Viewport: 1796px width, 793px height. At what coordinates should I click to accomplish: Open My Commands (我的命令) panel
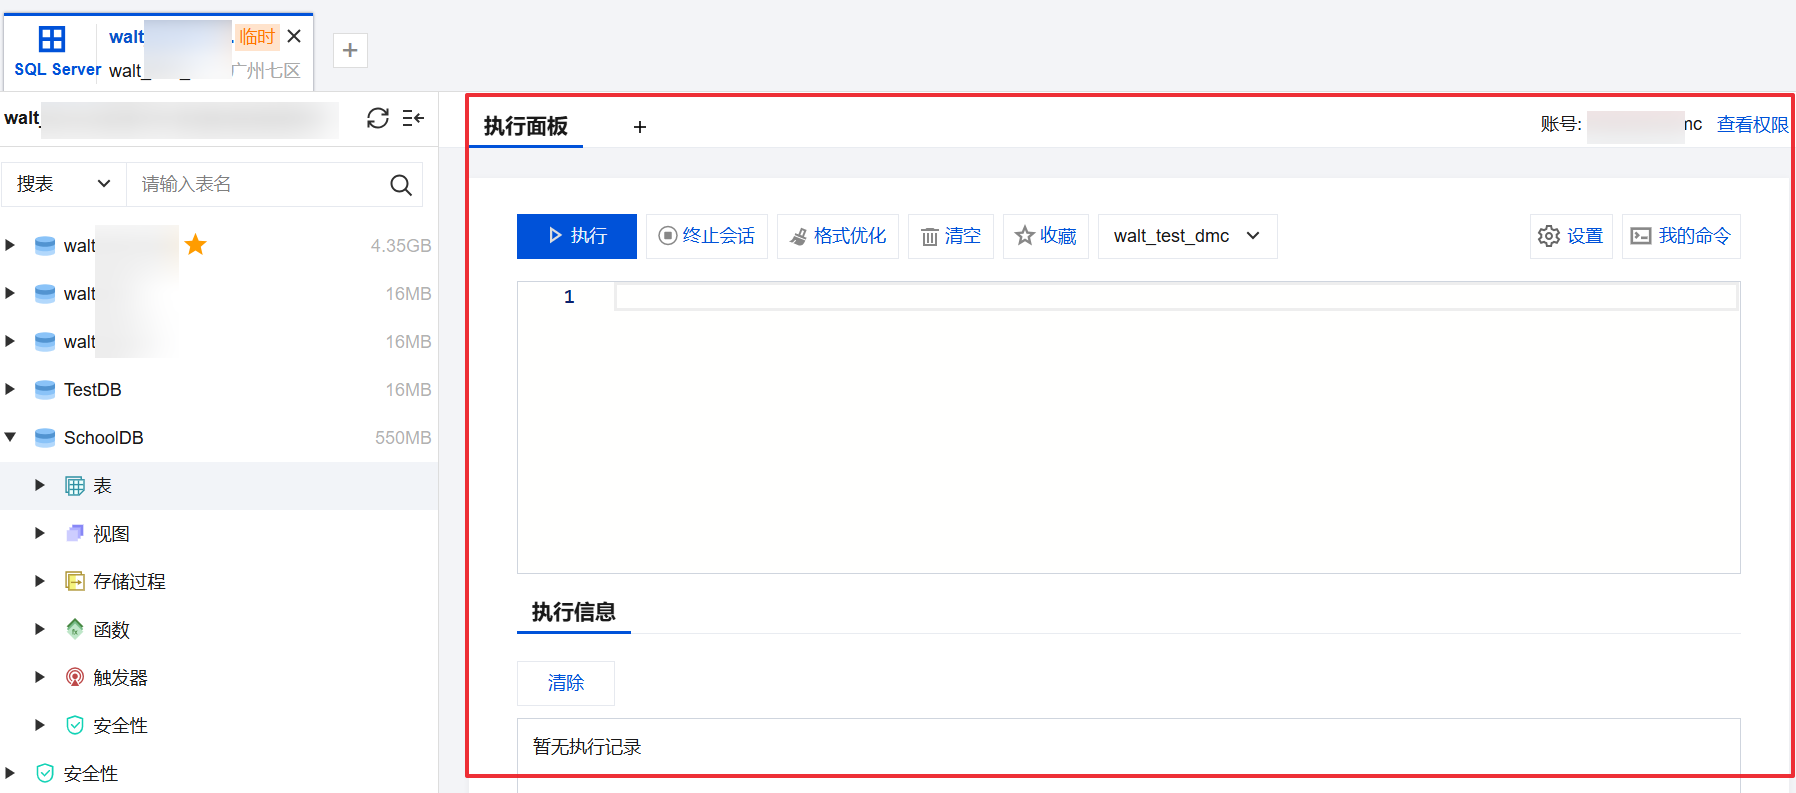[x=1681, y=236]
